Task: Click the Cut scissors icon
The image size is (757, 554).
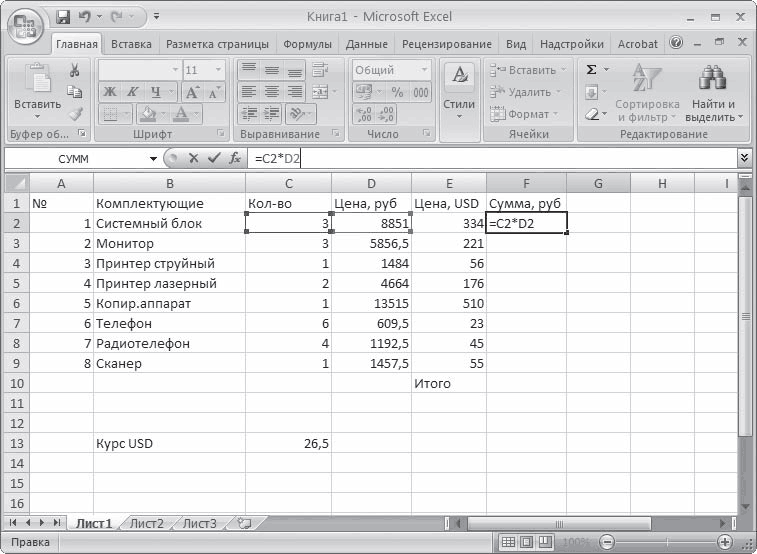Action: pyautogui.click(x=74, y=70)
